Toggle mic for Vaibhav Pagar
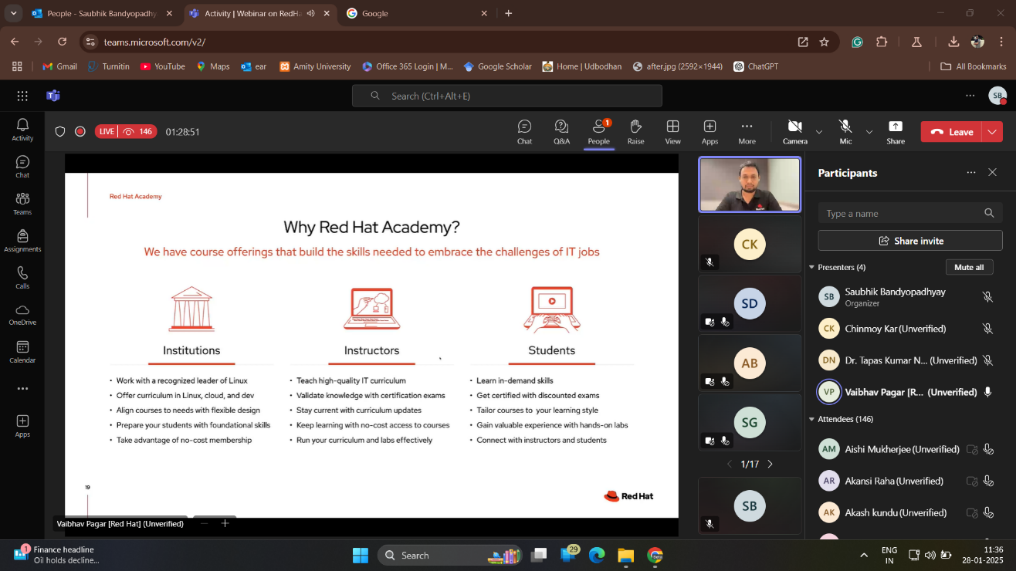 pos(987,392)
